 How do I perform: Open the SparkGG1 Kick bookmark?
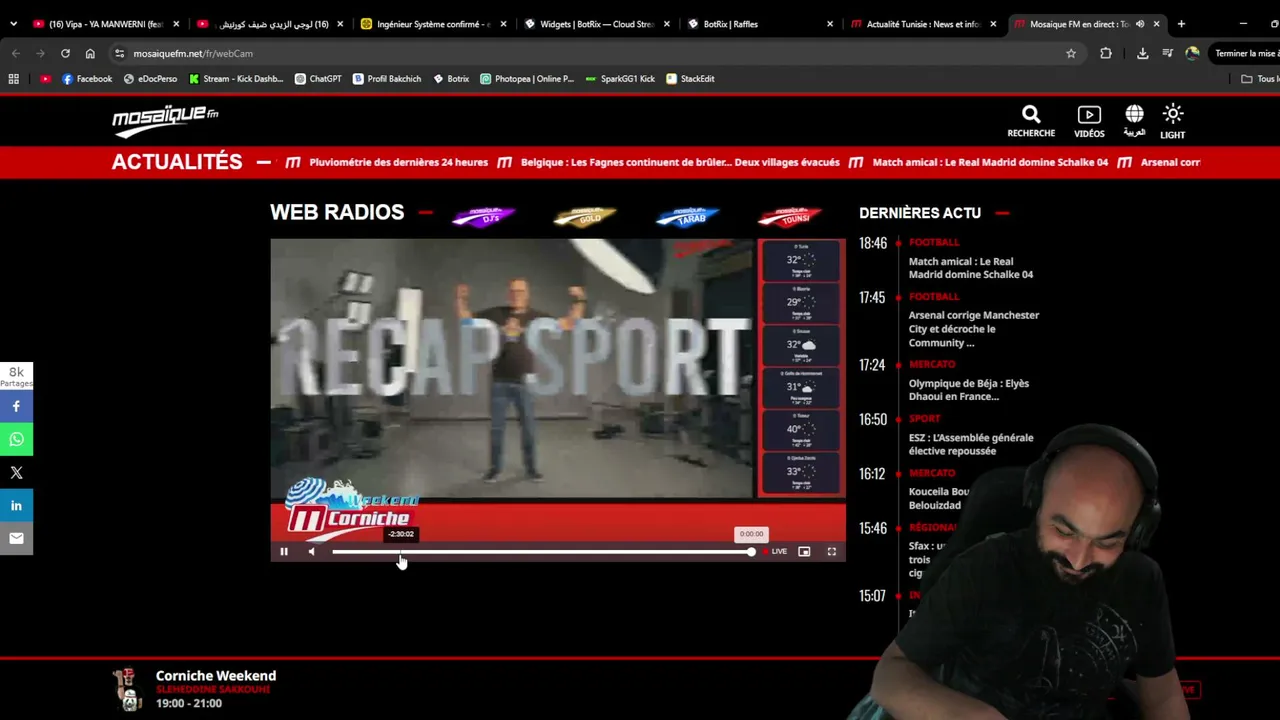click(620, 79)
